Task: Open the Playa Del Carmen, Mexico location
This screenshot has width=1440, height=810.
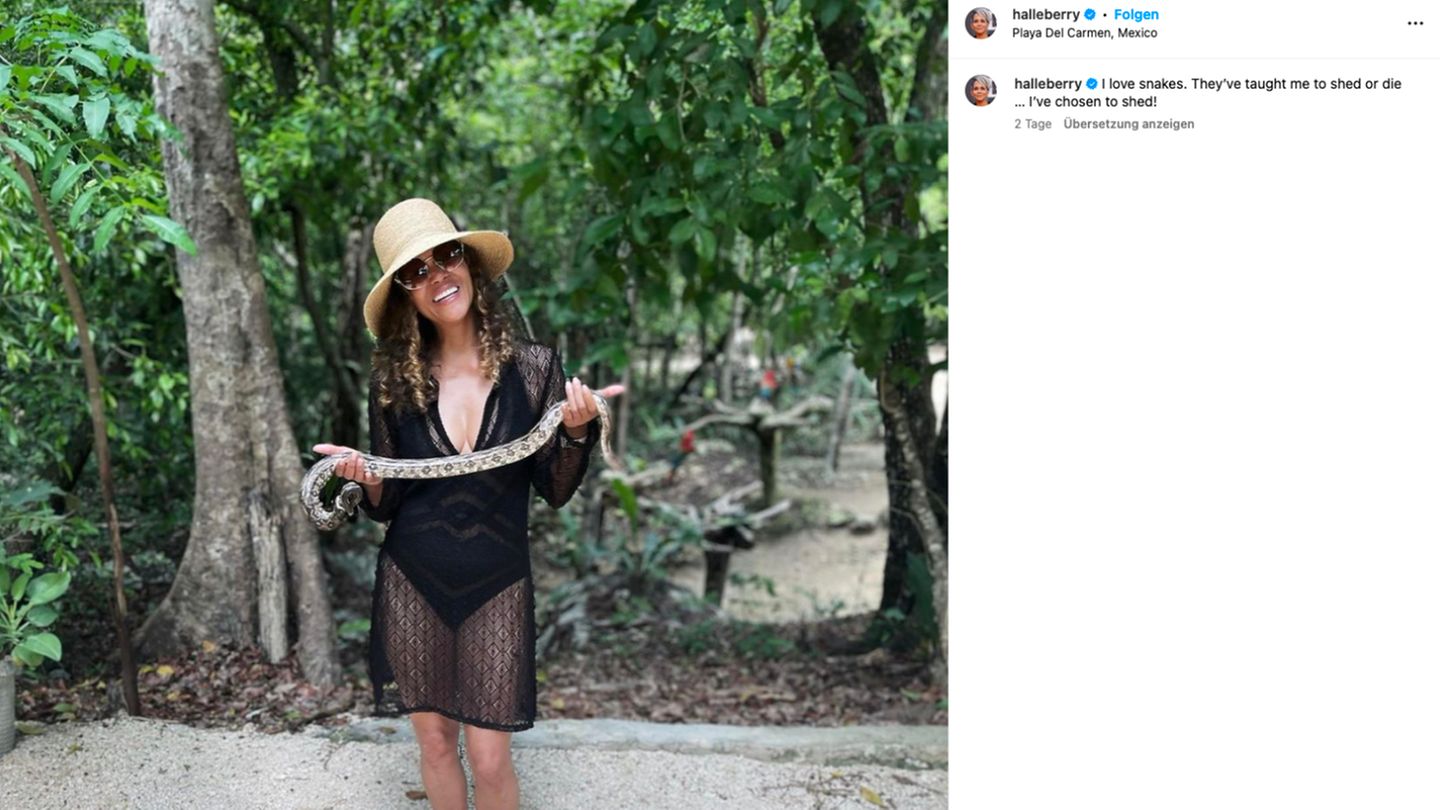Action: coord(1084,33)
